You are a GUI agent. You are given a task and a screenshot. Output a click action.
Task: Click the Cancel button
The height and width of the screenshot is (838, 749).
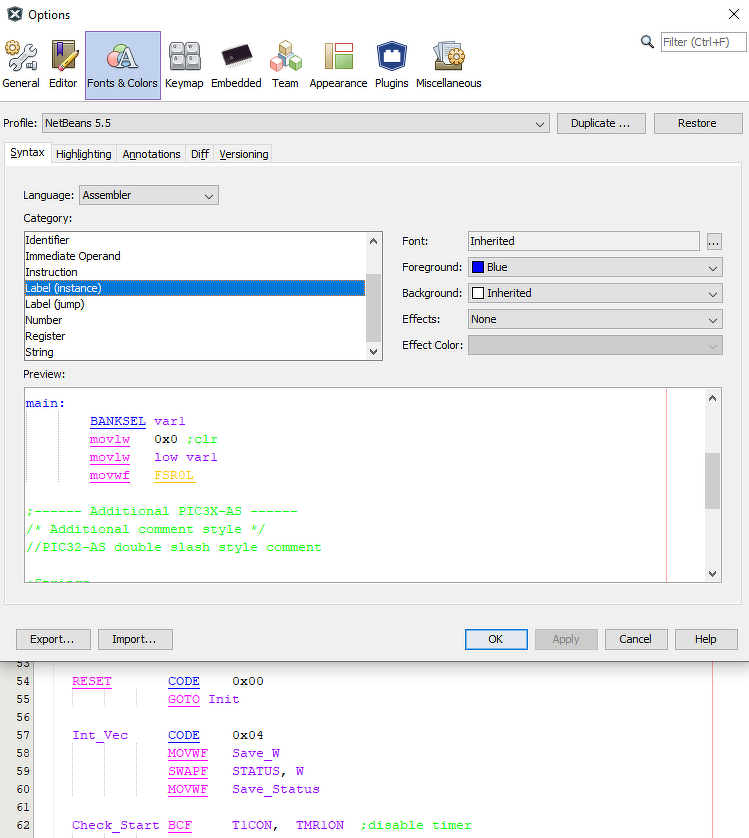click(x=636, y=640)
